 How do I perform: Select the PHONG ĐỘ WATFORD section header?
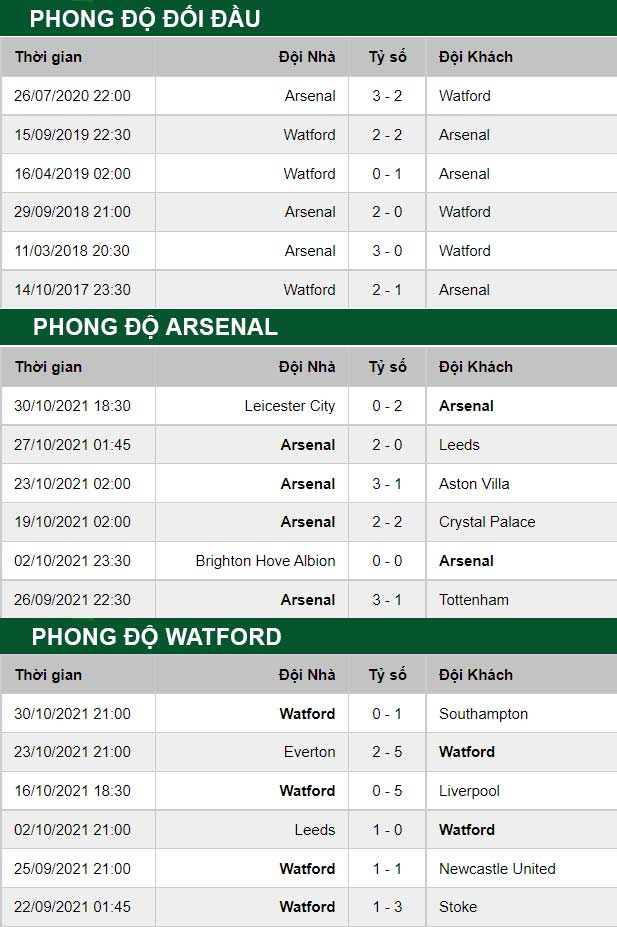pos(156,637)
